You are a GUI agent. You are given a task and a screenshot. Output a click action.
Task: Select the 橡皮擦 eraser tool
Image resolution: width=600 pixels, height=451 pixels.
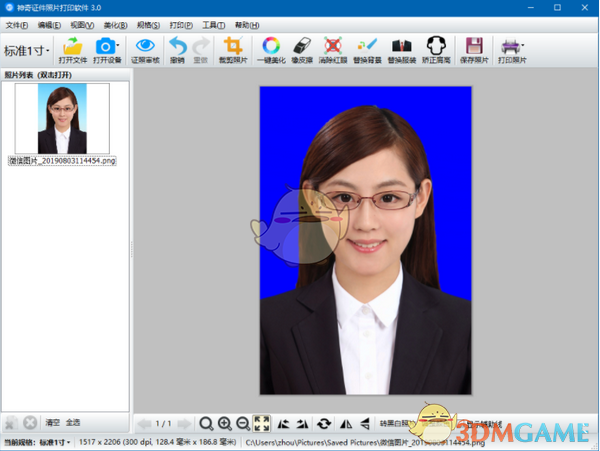click(304, 49)
